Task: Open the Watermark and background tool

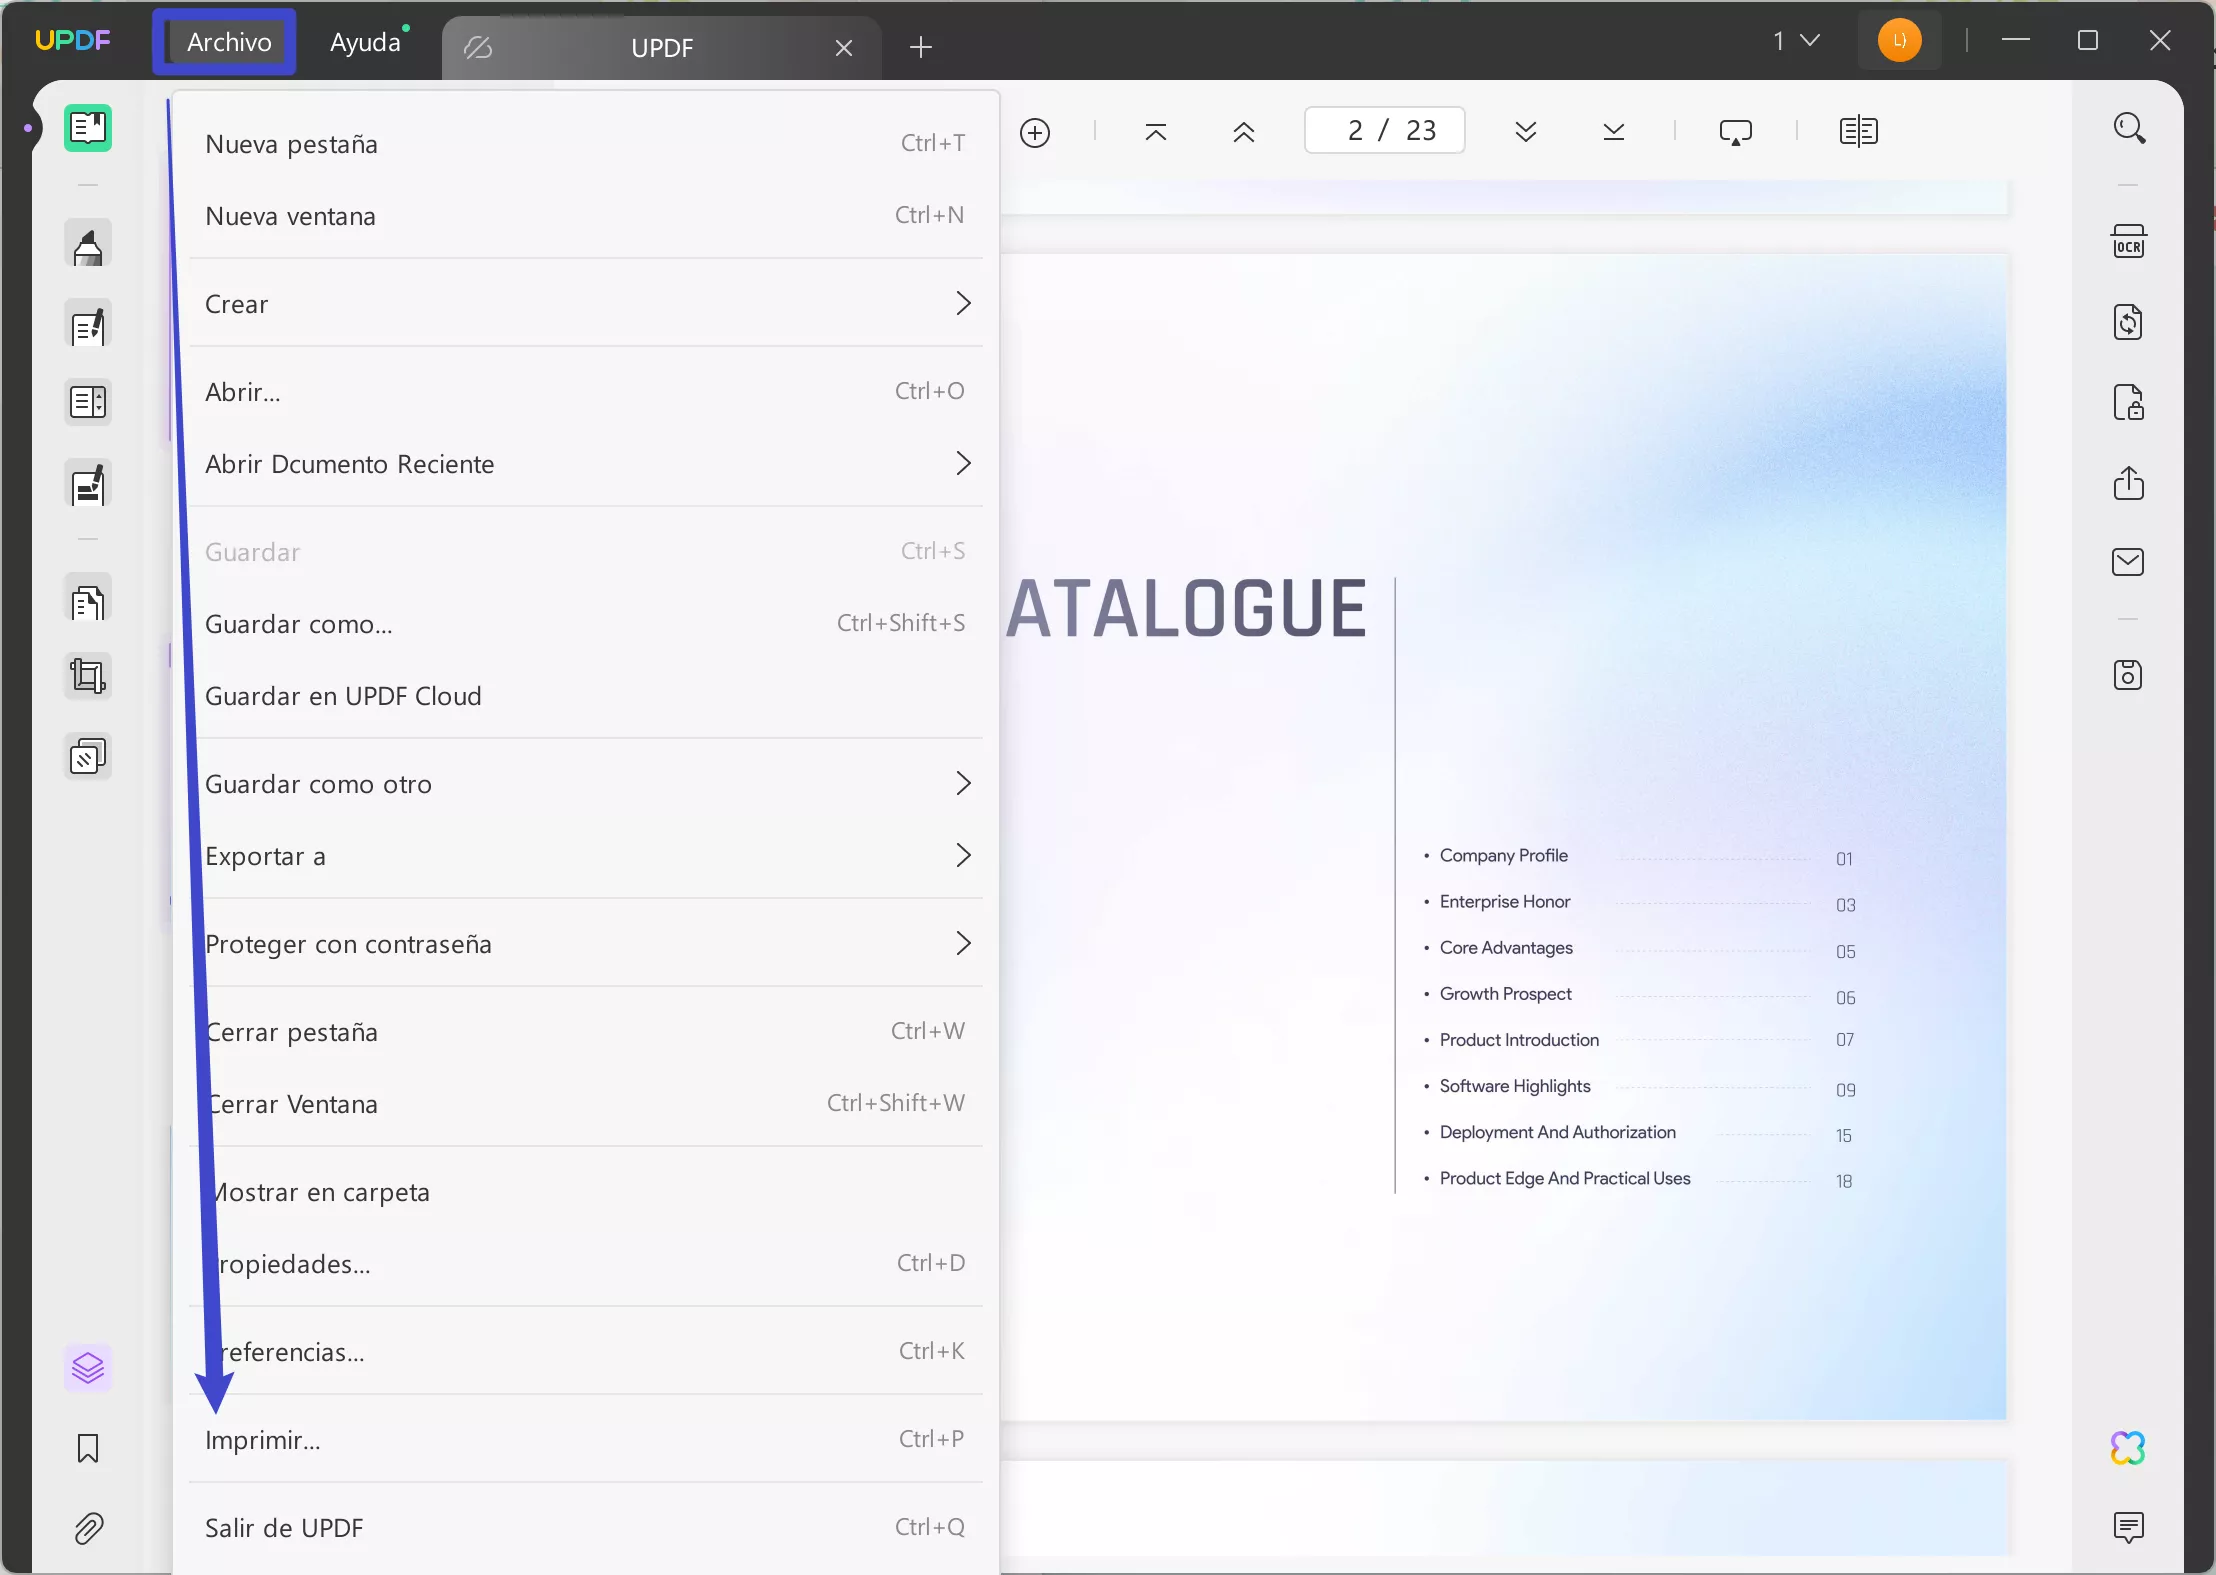Action: pos(88,757)
